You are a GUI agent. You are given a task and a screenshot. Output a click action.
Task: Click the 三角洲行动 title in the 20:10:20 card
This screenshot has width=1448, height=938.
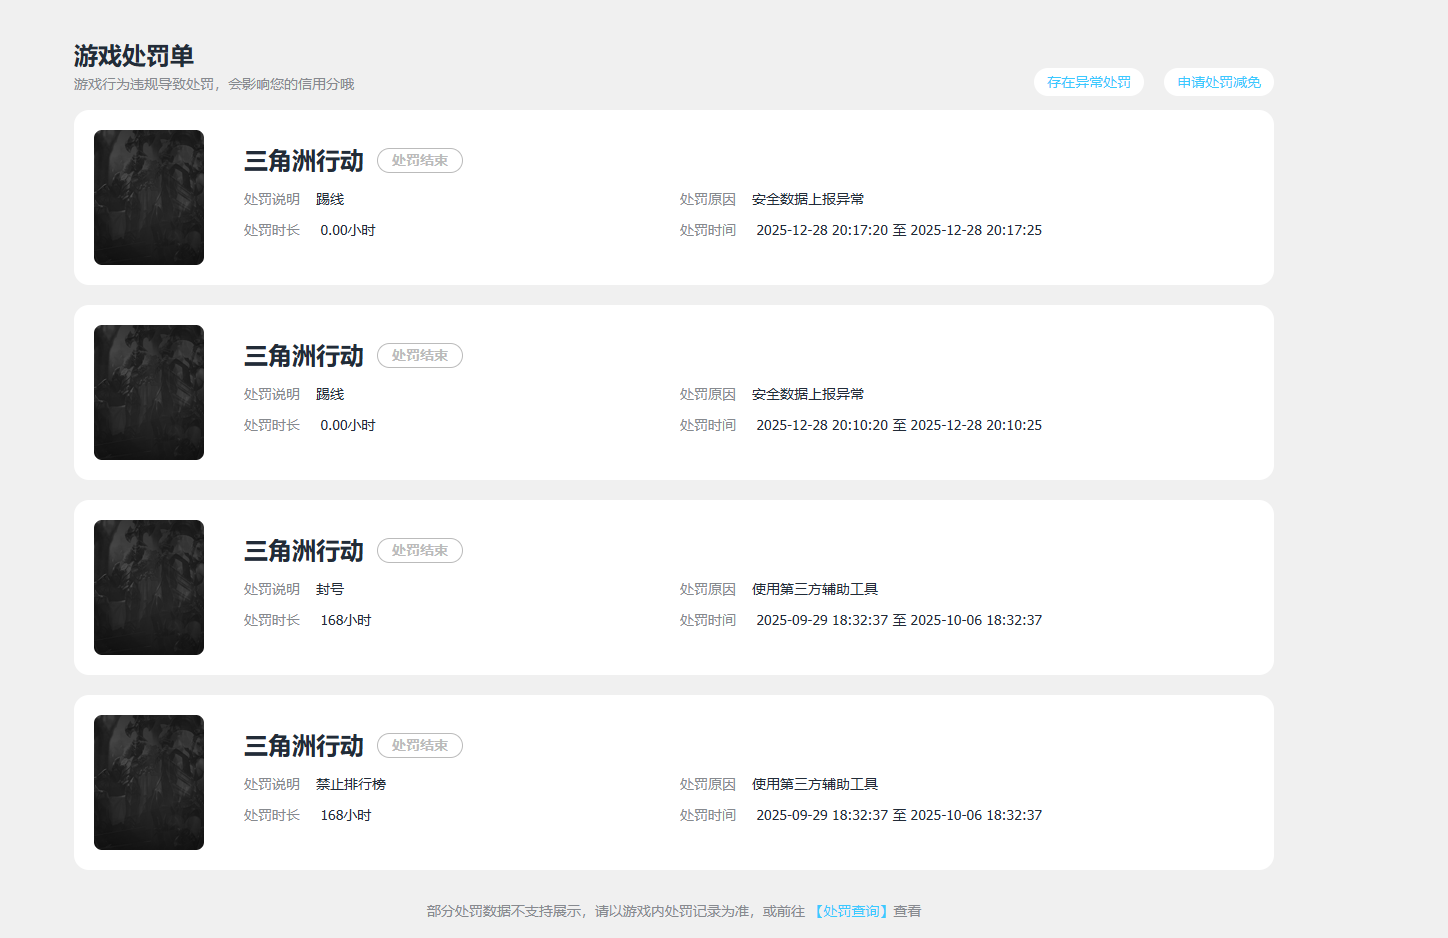(x=304, y=356)
